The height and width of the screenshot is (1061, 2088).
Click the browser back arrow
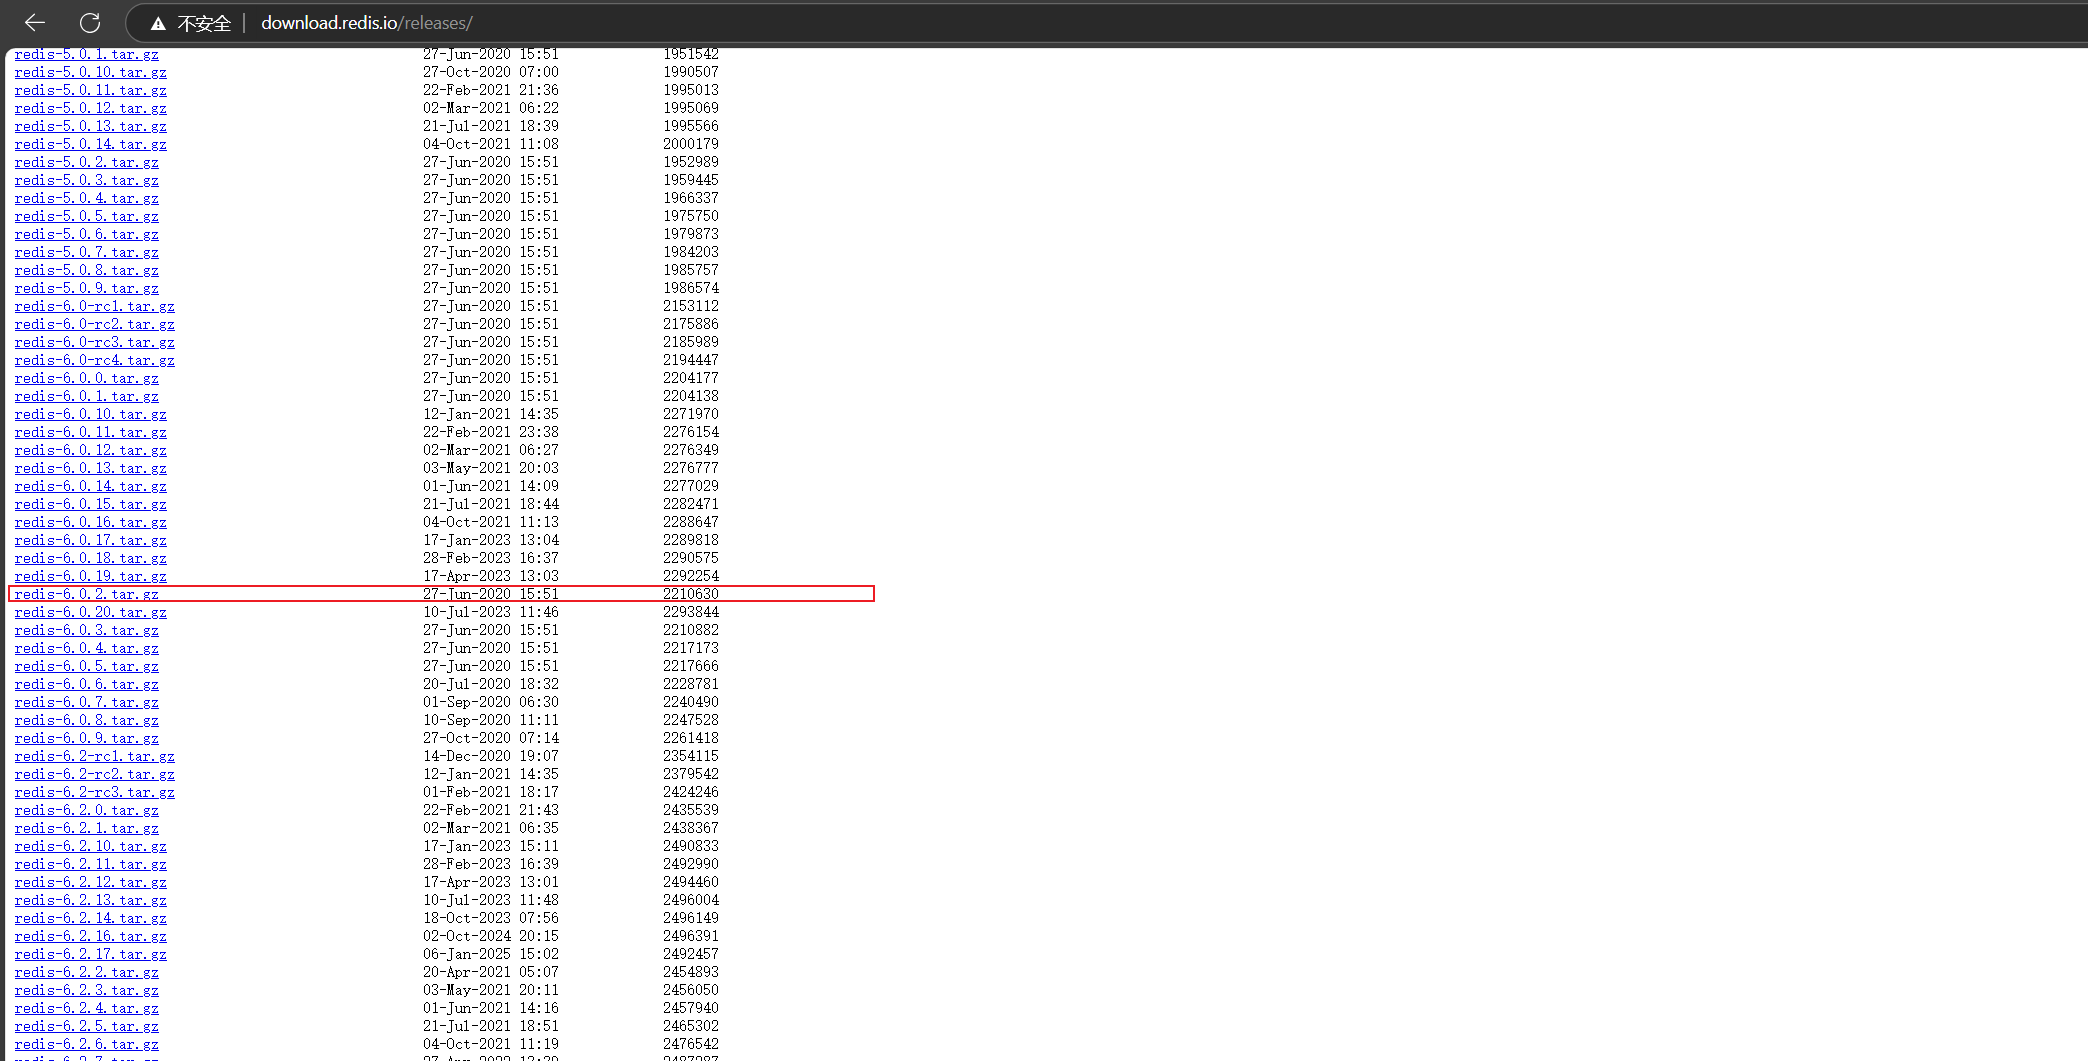(35, 22)
